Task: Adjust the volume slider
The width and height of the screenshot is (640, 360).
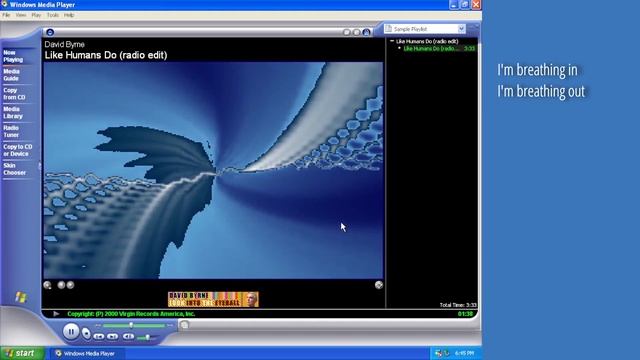Action: click(147, 337)
